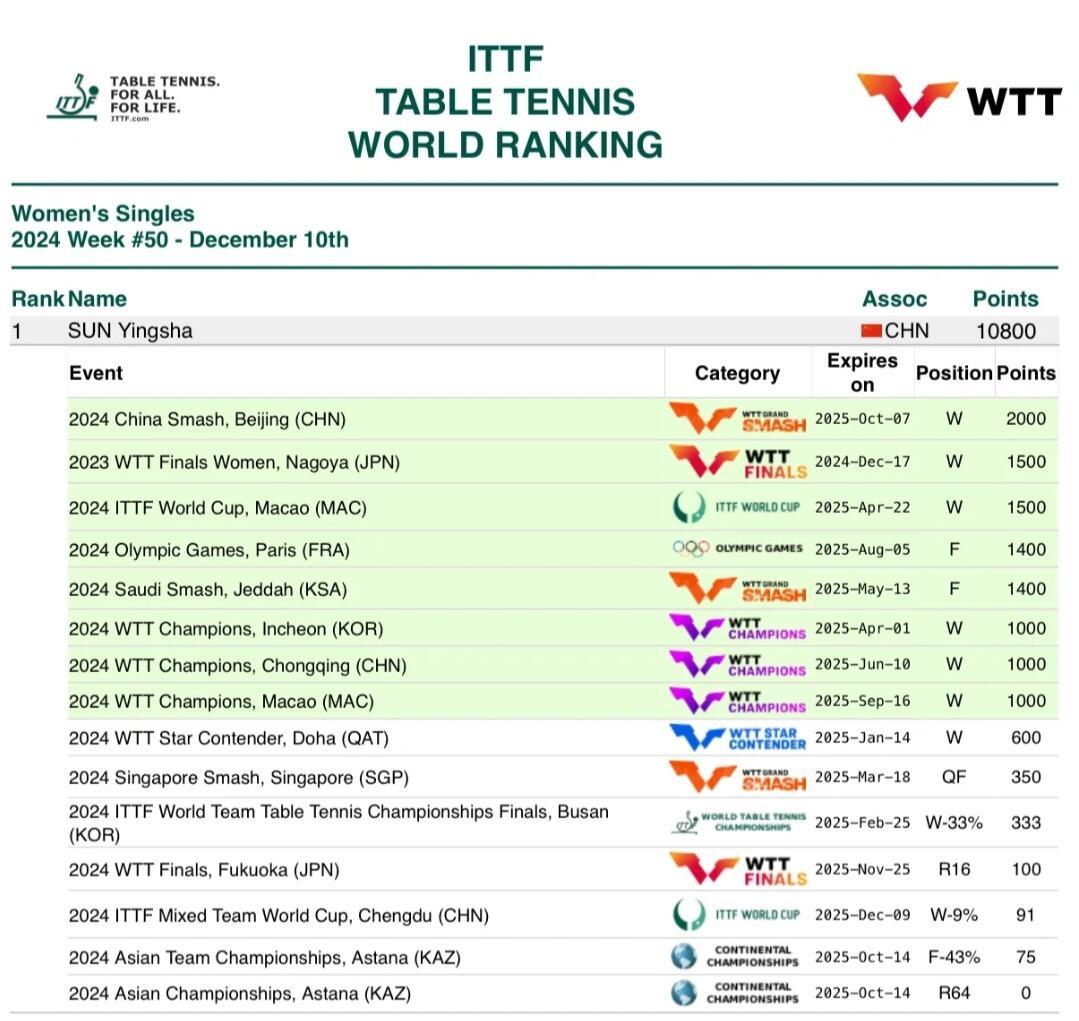Select player name SUN Yingsha
This screenshot has width=1079, height=1021.
130,331
